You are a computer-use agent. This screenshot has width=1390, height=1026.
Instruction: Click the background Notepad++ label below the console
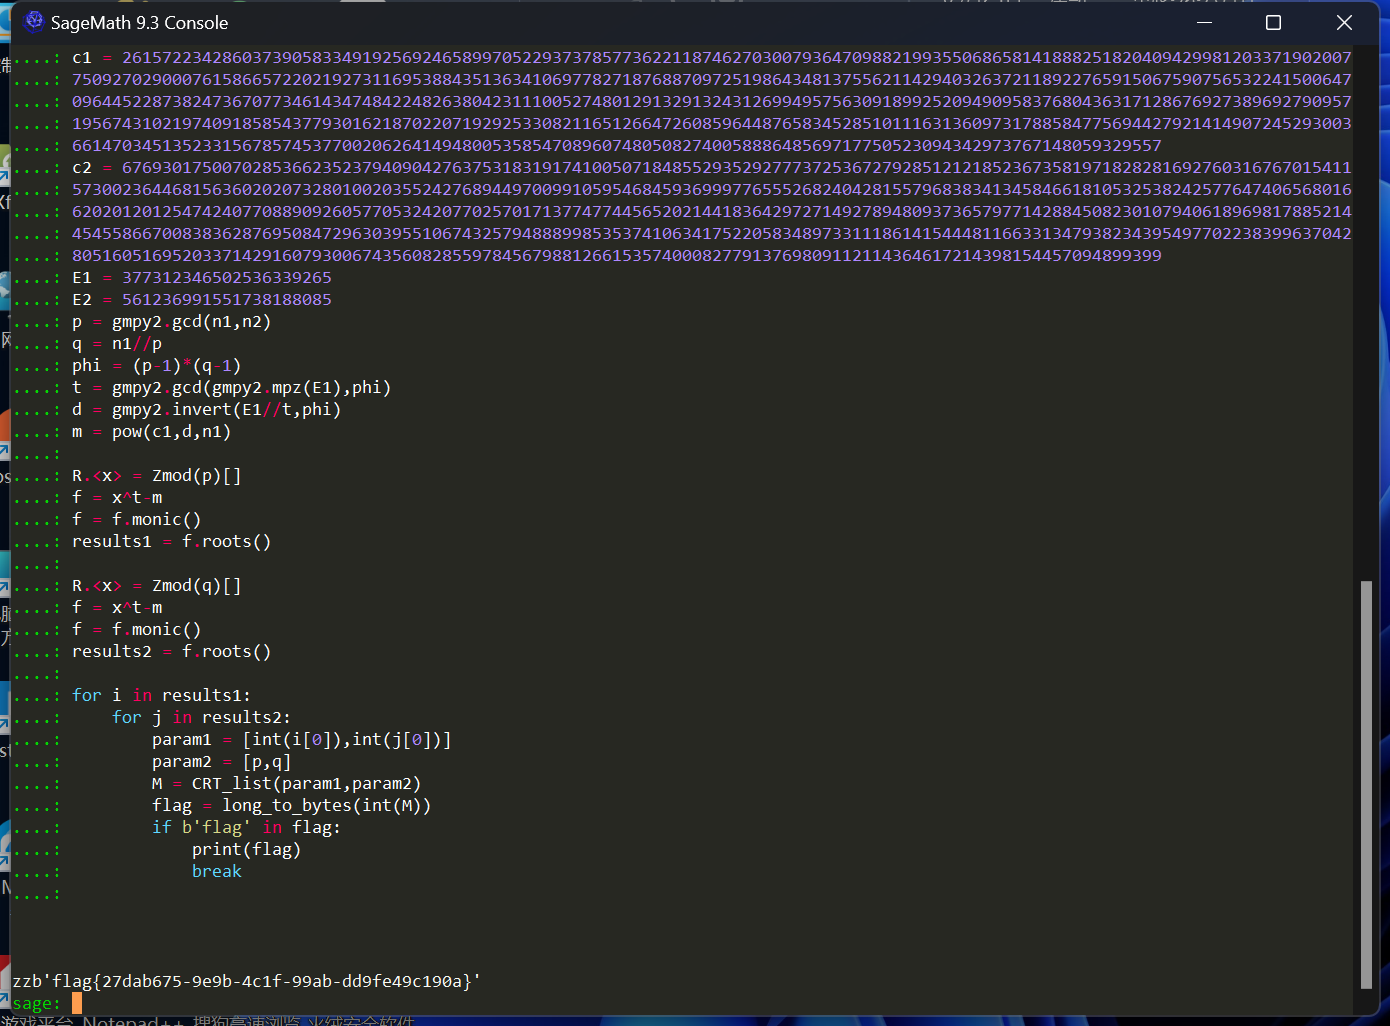pos(134,1021)
